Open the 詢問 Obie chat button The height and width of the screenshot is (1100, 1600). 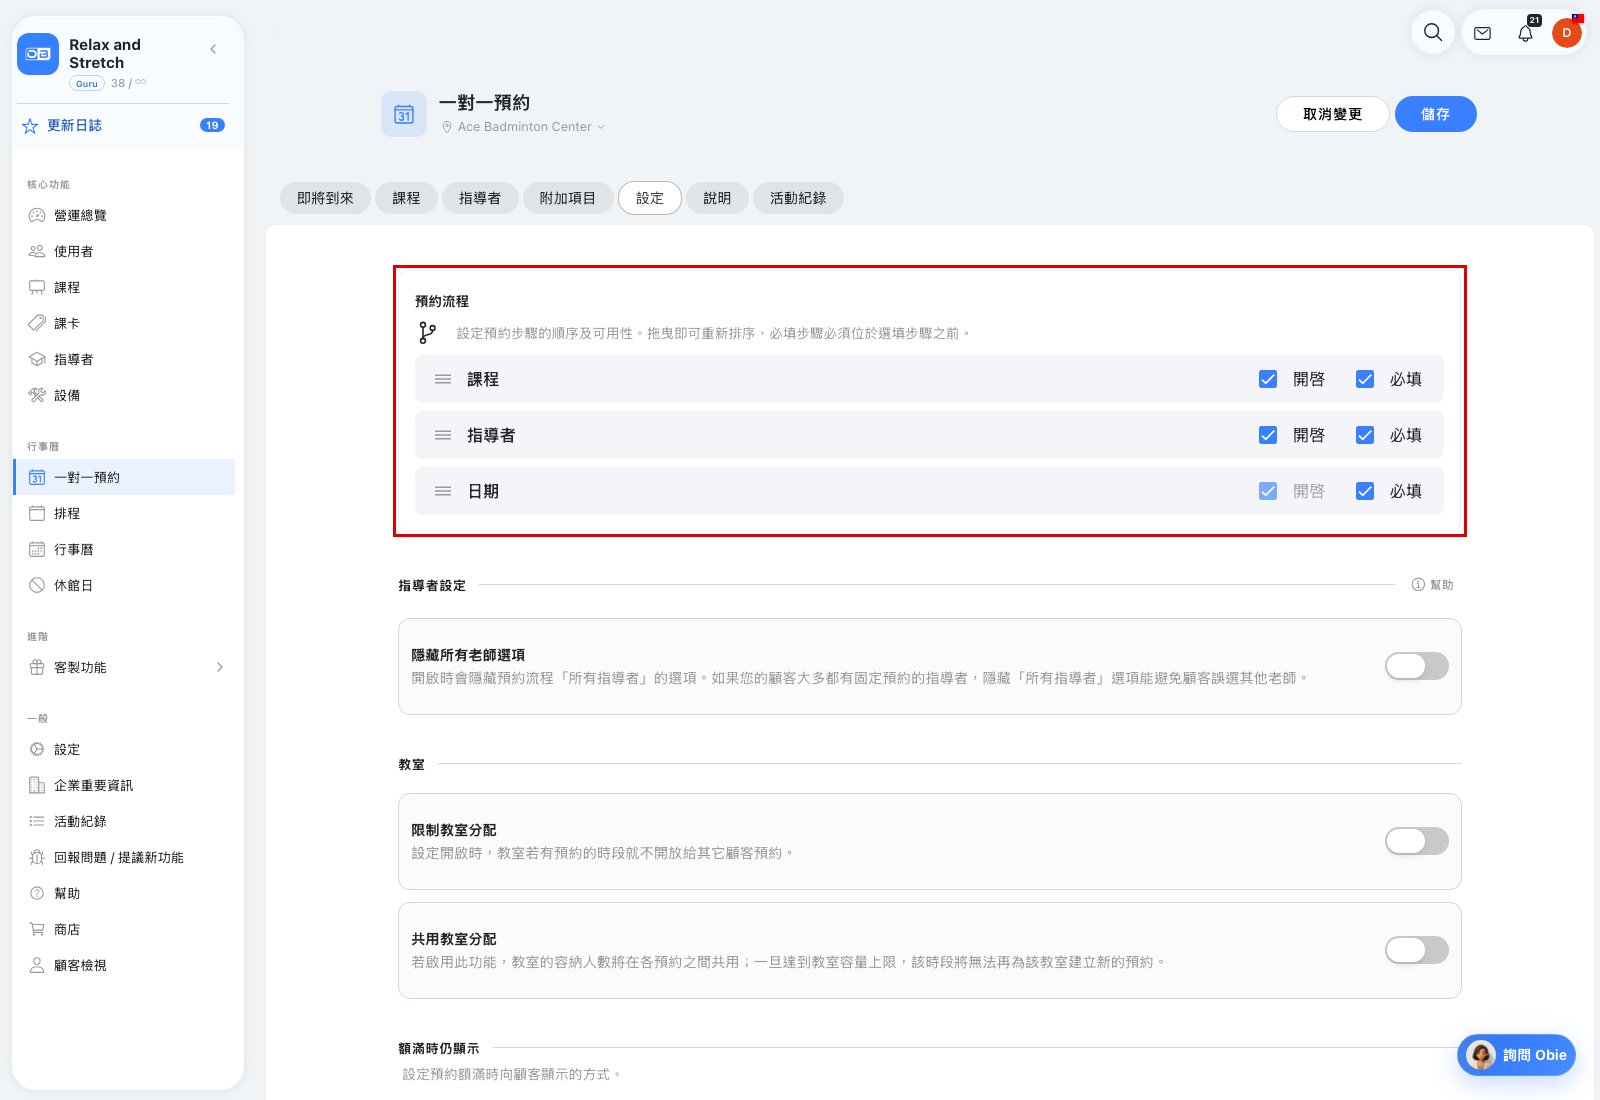tap(1516, 1055)
